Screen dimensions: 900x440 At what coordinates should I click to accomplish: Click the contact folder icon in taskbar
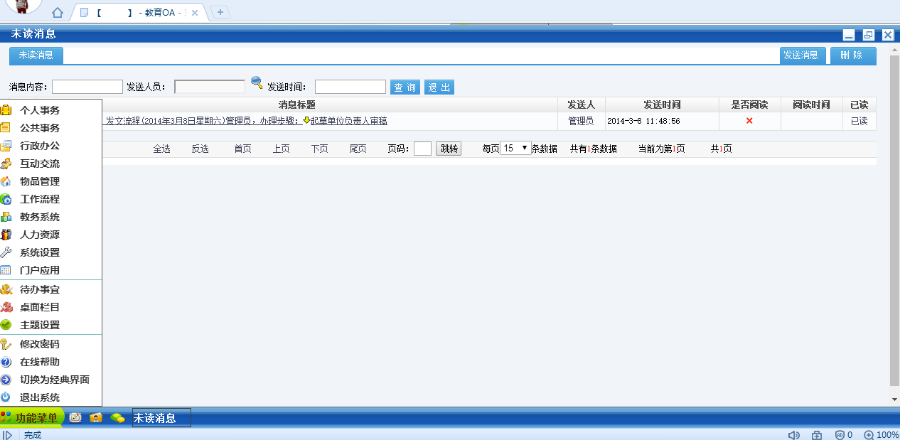tap(96, 418)
